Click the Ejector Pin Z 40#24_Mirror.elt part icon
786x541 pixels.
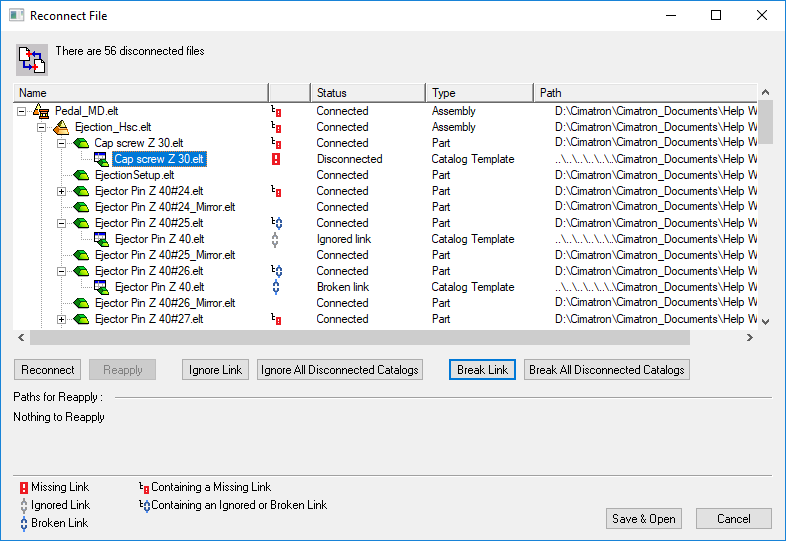click(81, 207)
